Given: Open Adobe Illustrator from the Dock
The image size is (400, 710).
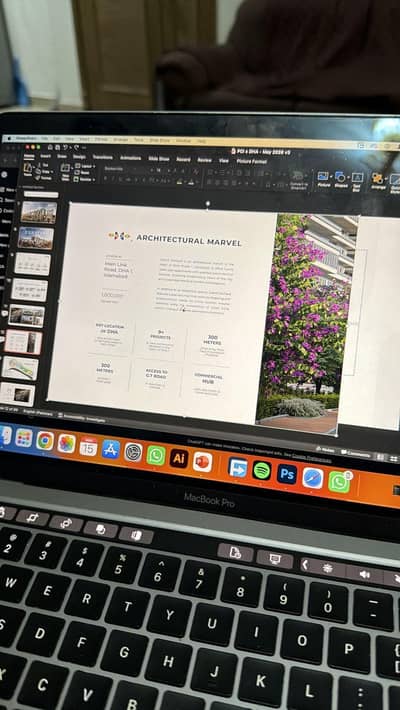Looking at the screenshot, I should 179,458.
